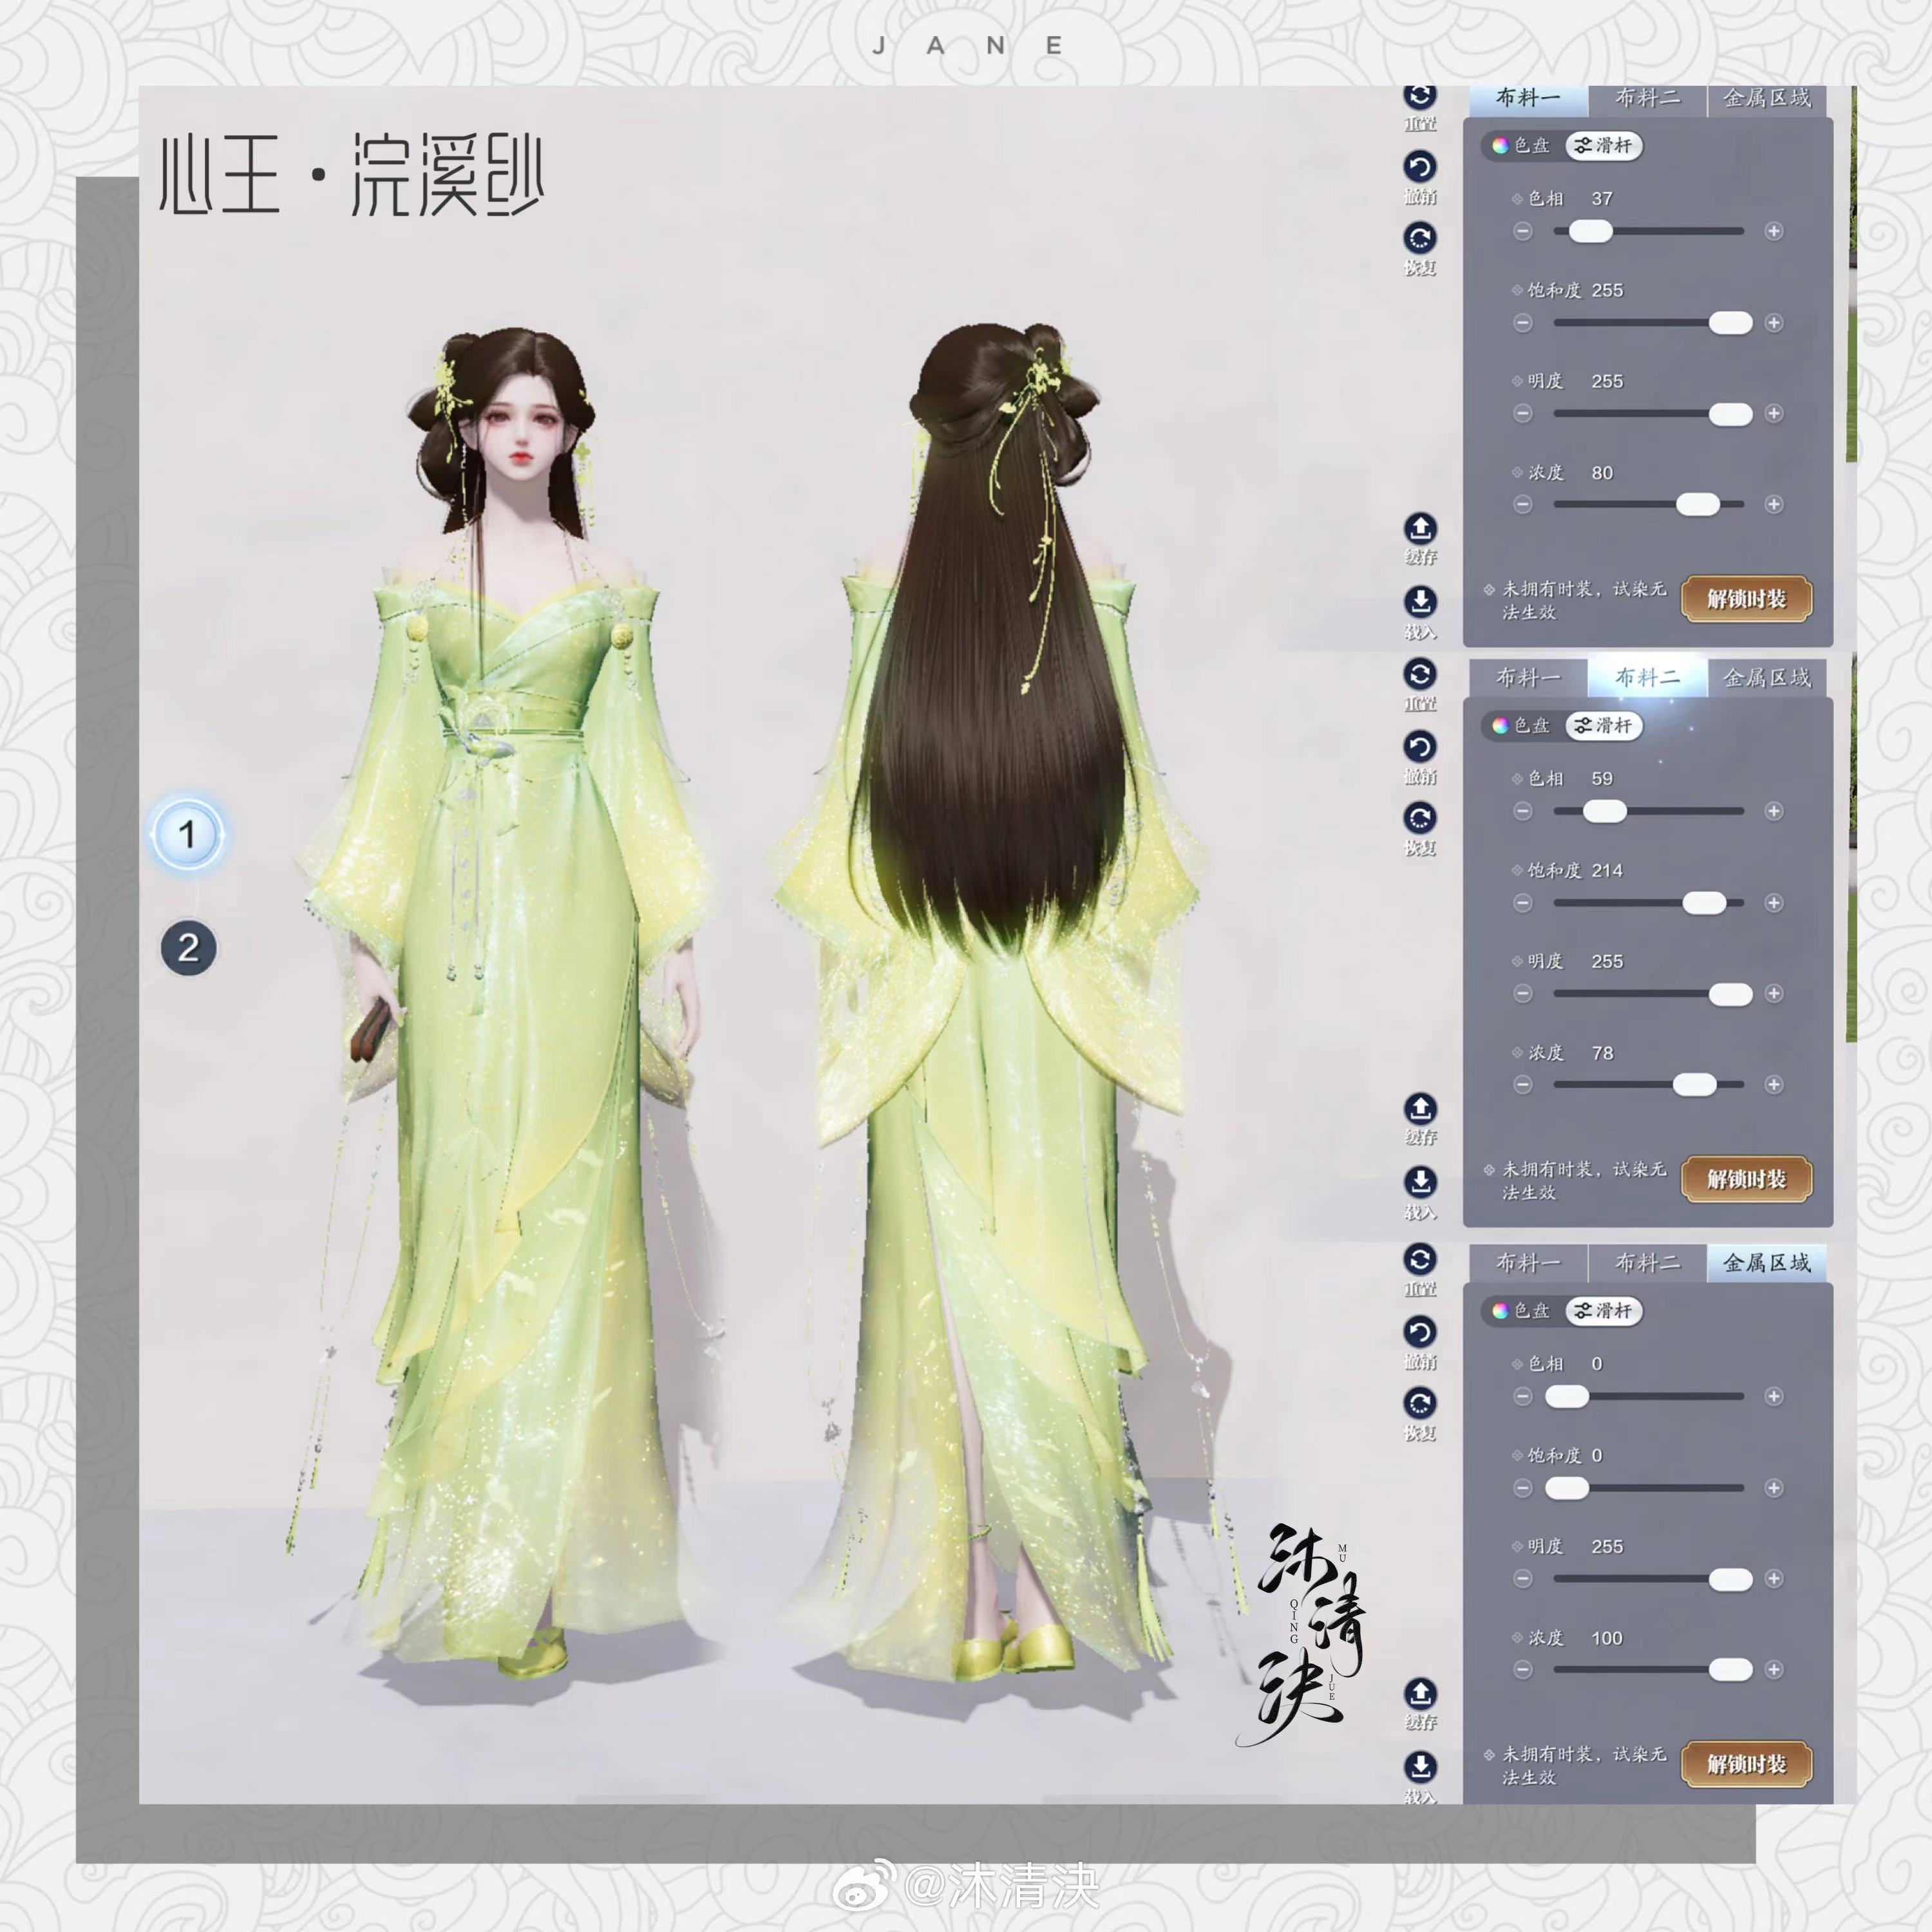Click the 饱和度 214 slider handle
Screen dimensions: 1932x1932
click(x=1704, y=903)
